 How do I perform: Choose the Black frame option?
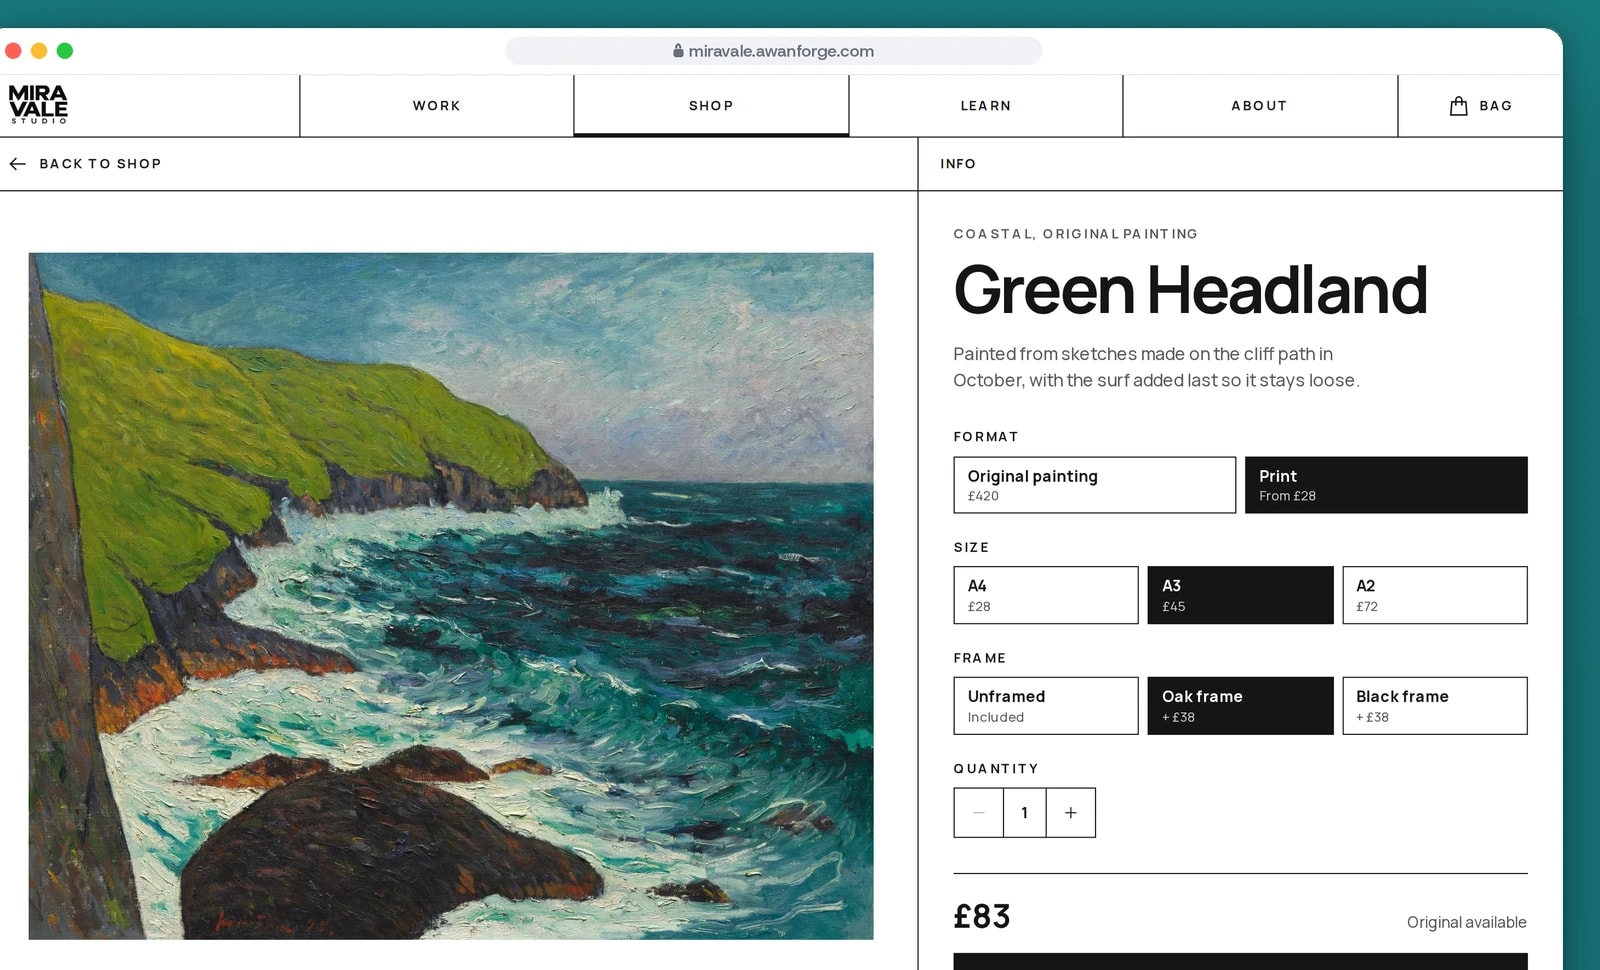click(1435, 706)
